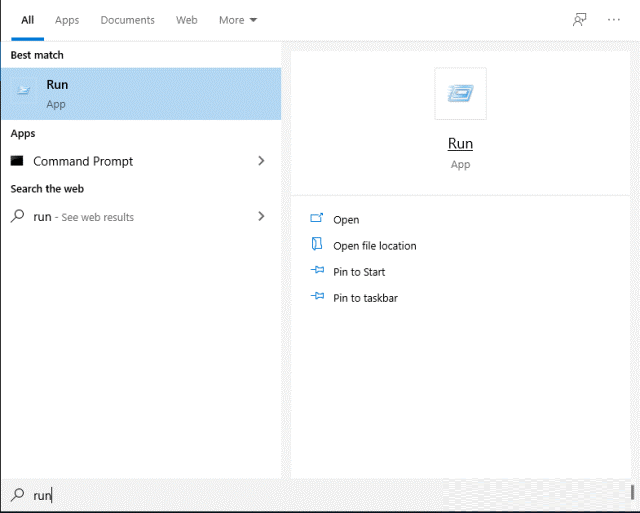
Task: Expand the More dropdown
Action: point(238,20)
